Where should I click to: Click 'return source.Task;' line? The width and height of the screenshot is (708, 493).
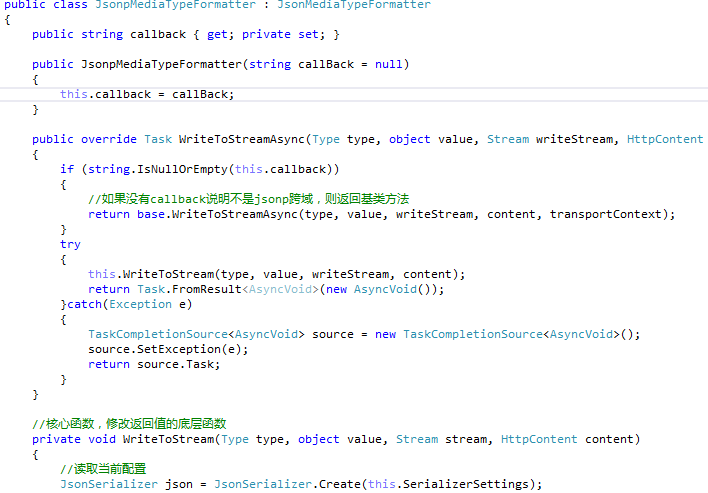[x=154, y=364]
